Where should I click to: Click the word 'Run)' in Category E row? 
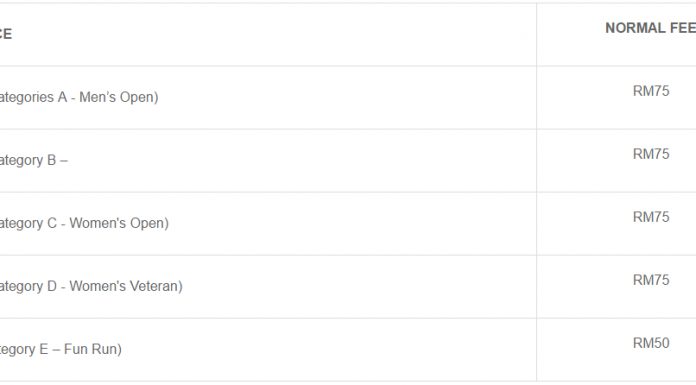tap(107, 349)
